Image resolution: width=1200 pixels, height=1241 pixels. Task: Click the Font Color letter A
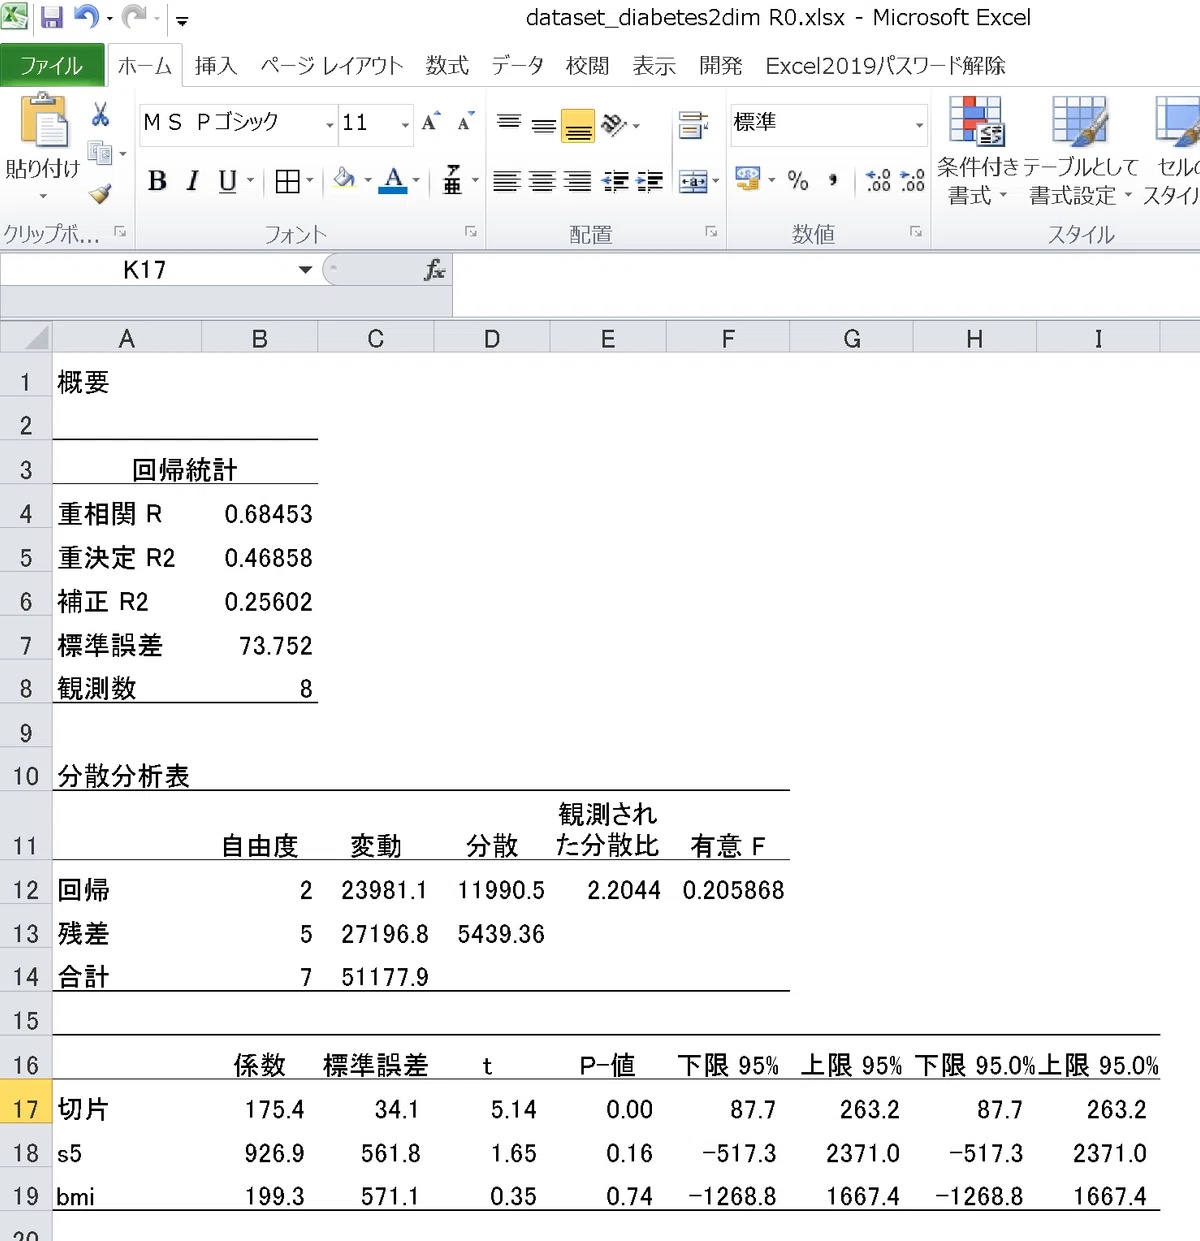click(394, 180)
